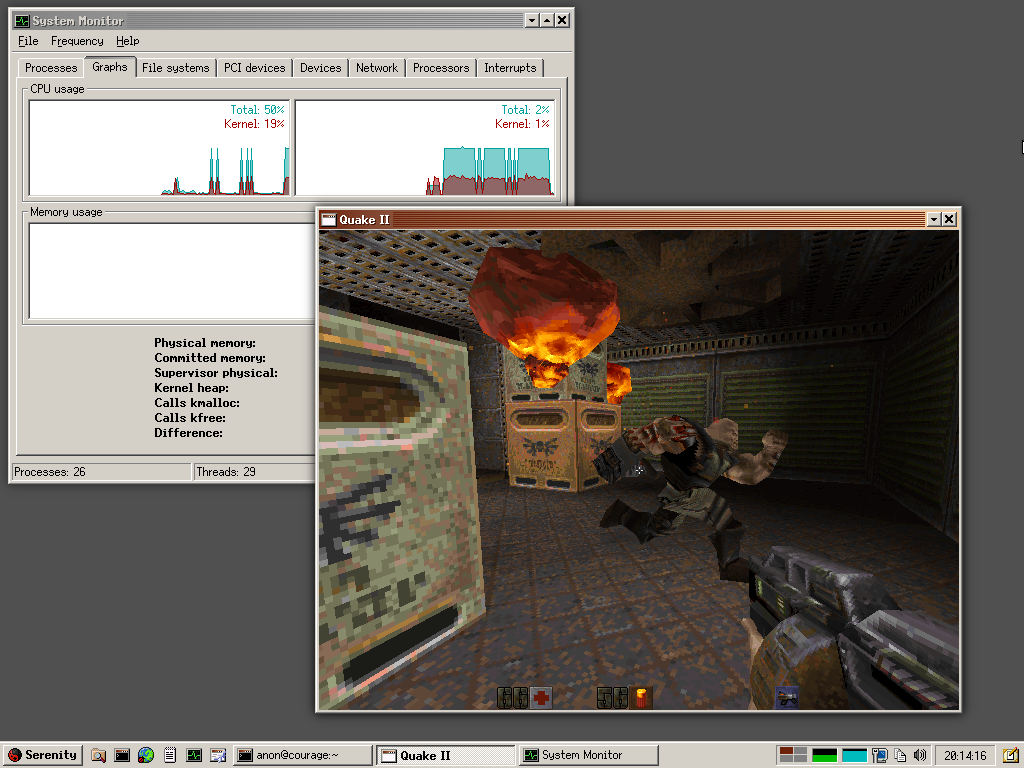
Task: Switch to the Processes tab
Action: [51, 68]
